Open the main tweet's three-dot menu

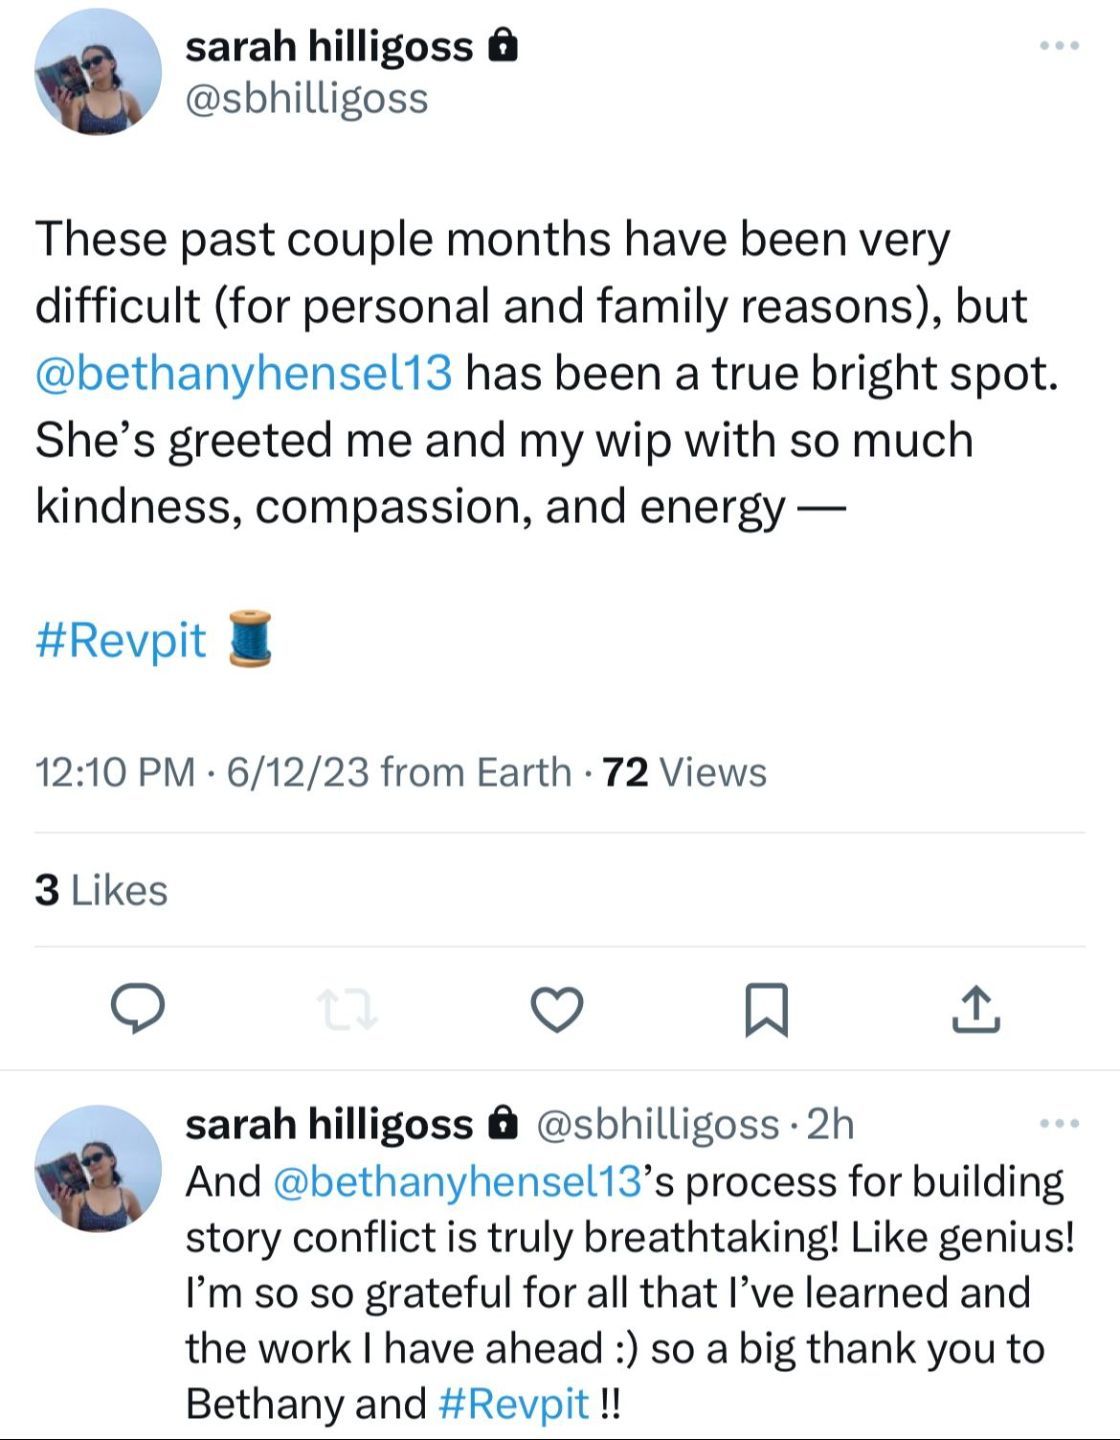[x=1059, y=46]
